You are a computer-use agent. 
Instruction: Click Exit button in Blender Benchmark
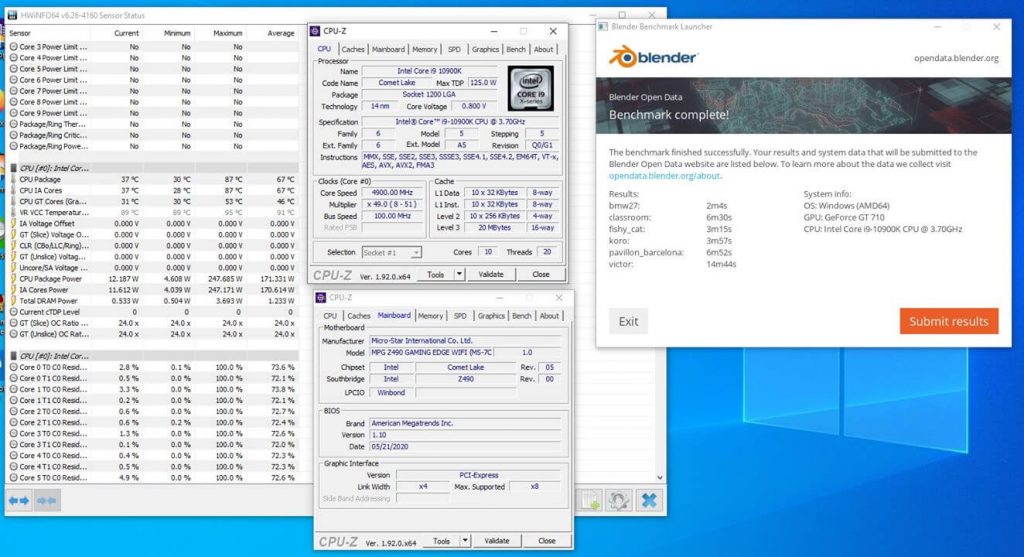[x=628, y=321]
